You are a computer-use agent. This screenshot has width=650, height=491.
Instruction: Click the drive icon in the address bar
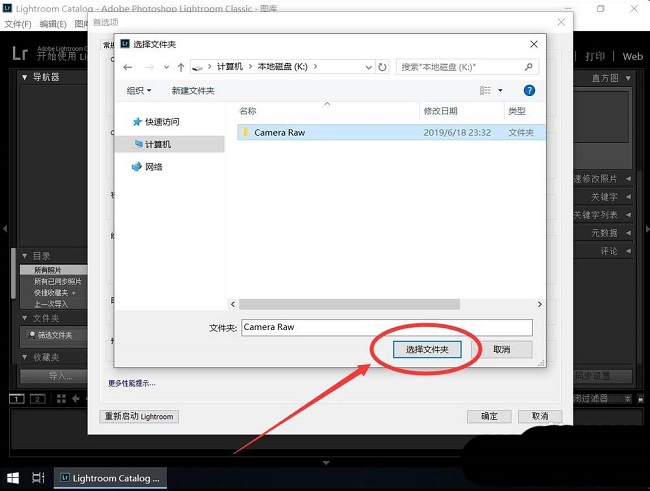[x=198, y=67]
